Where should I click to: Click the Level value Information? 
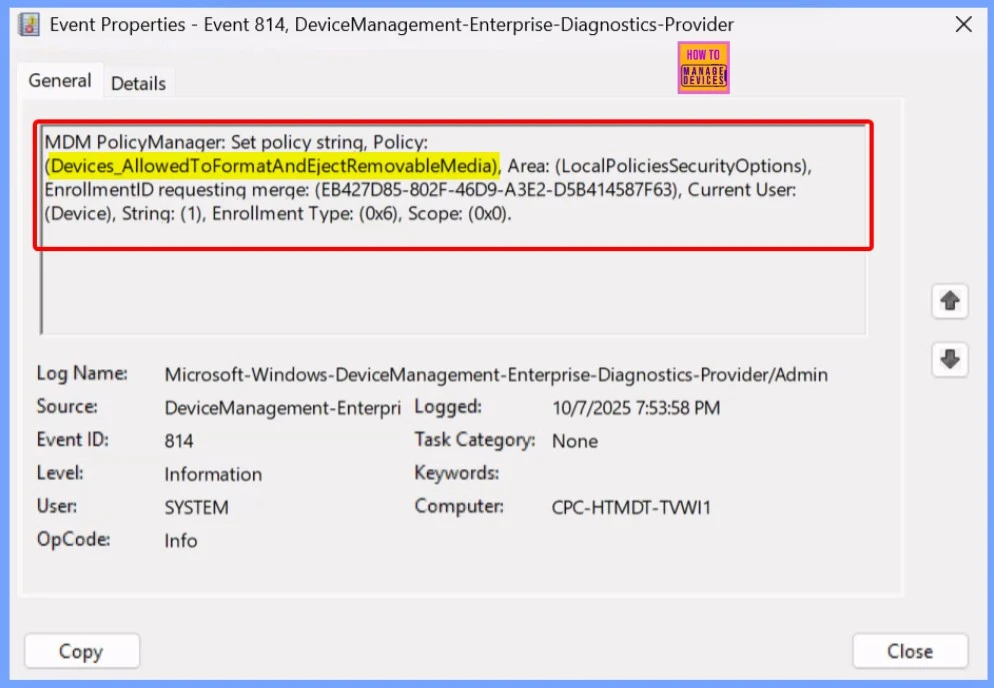213,474
